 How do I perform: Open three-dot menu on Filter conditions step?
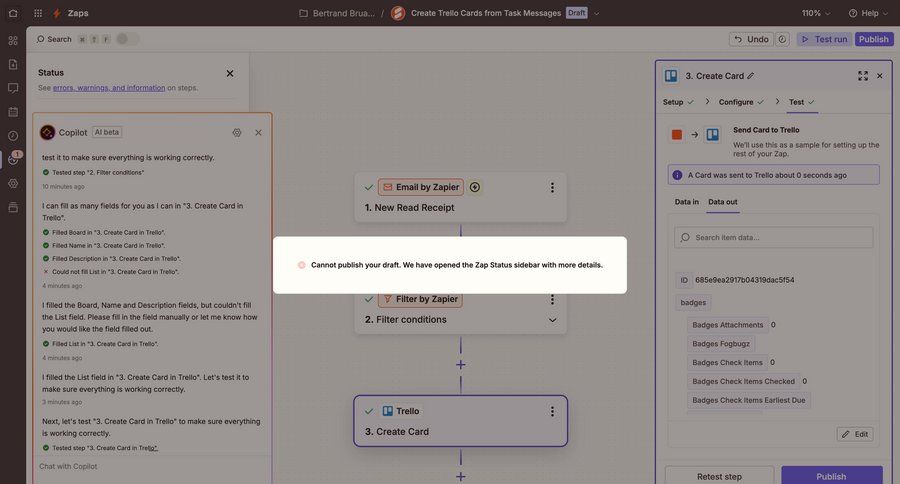point(552,299)
